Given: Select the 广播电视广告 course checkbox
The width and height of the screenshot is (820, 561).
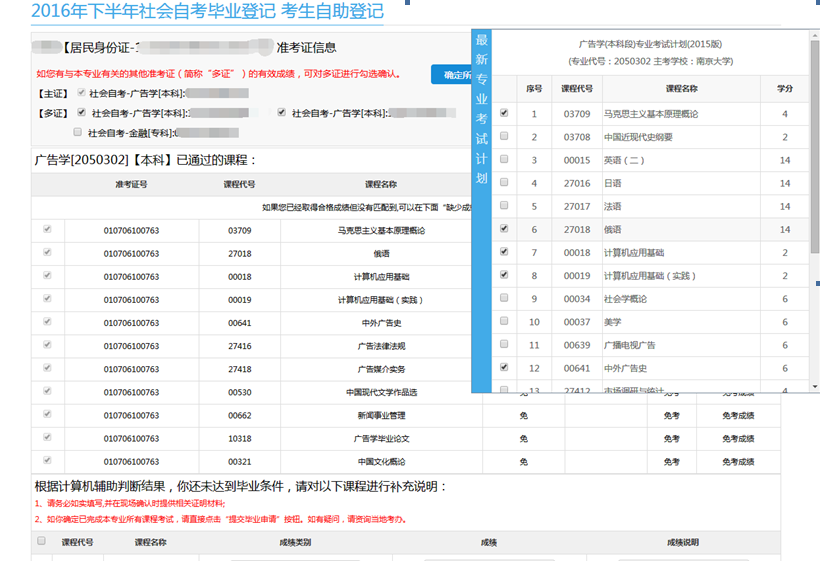Looking at the screenshot, I should click(503, 344).
